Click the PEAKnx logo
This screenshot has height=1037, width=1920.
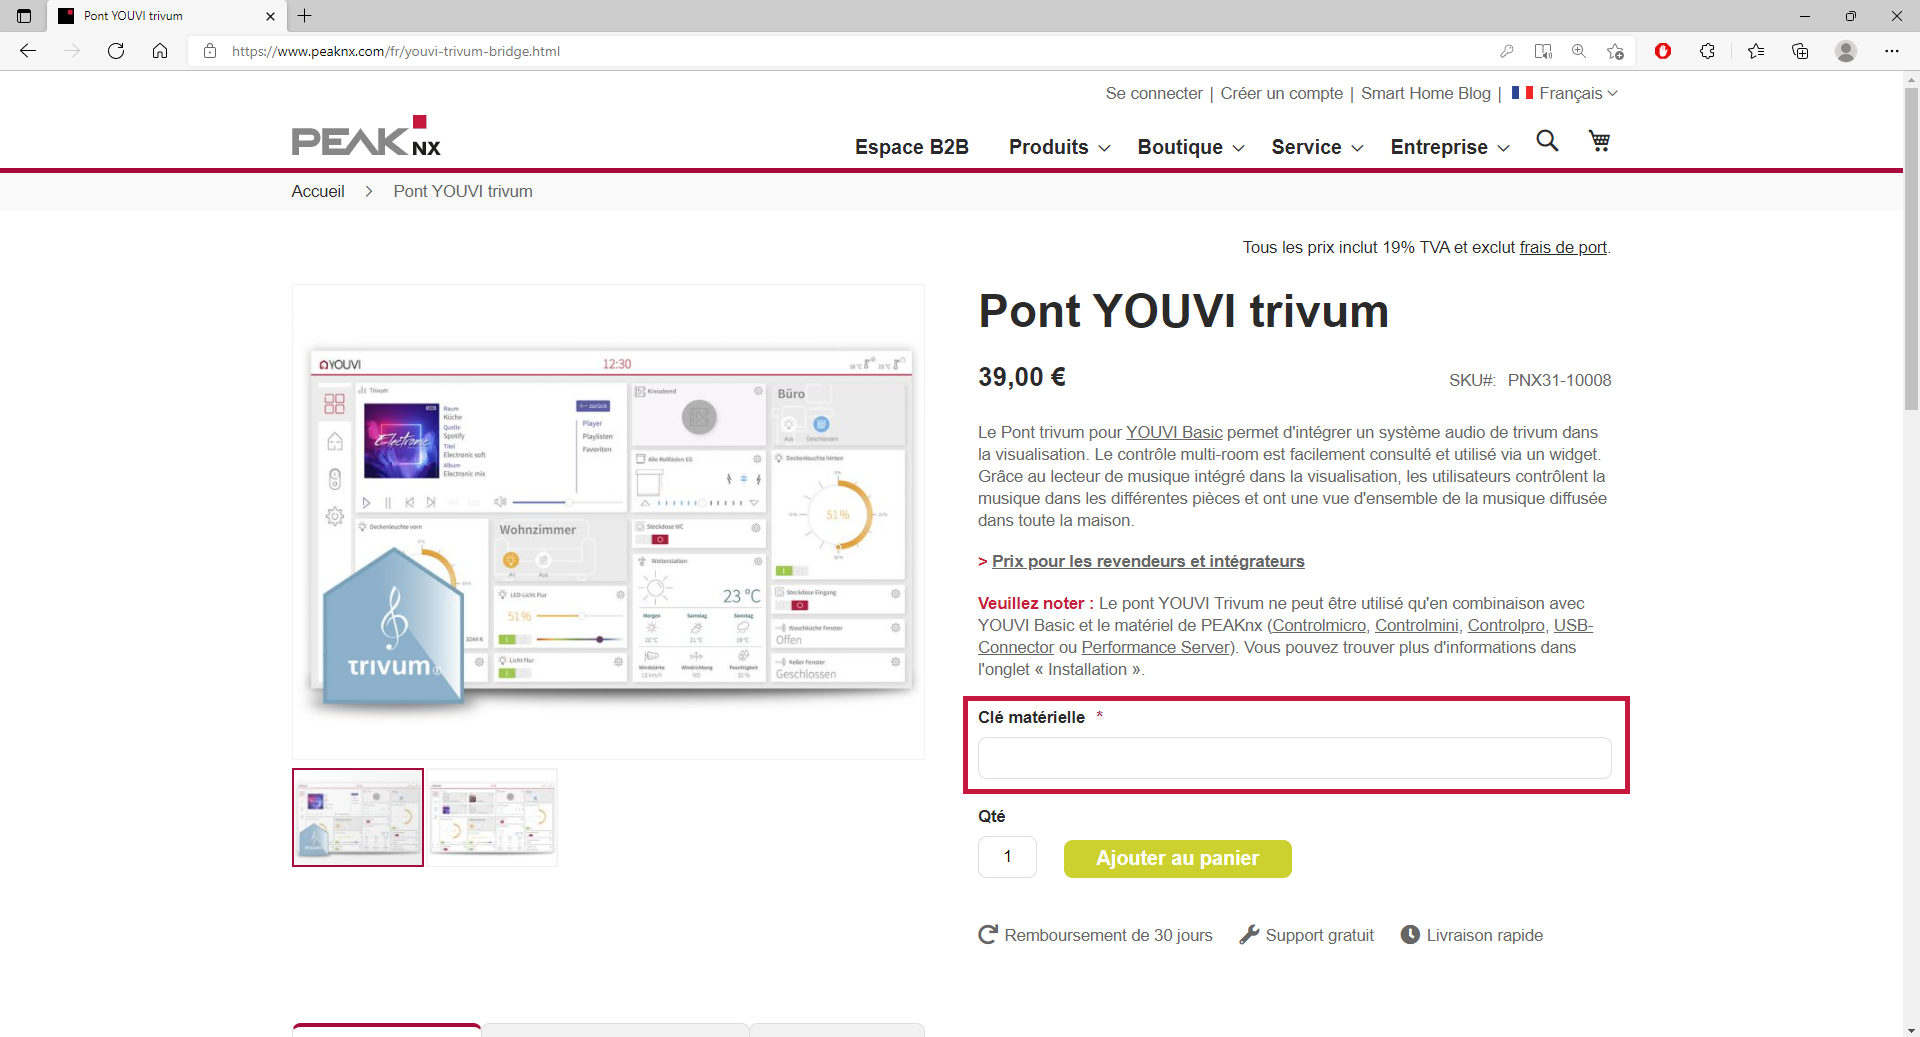point(366,136)
